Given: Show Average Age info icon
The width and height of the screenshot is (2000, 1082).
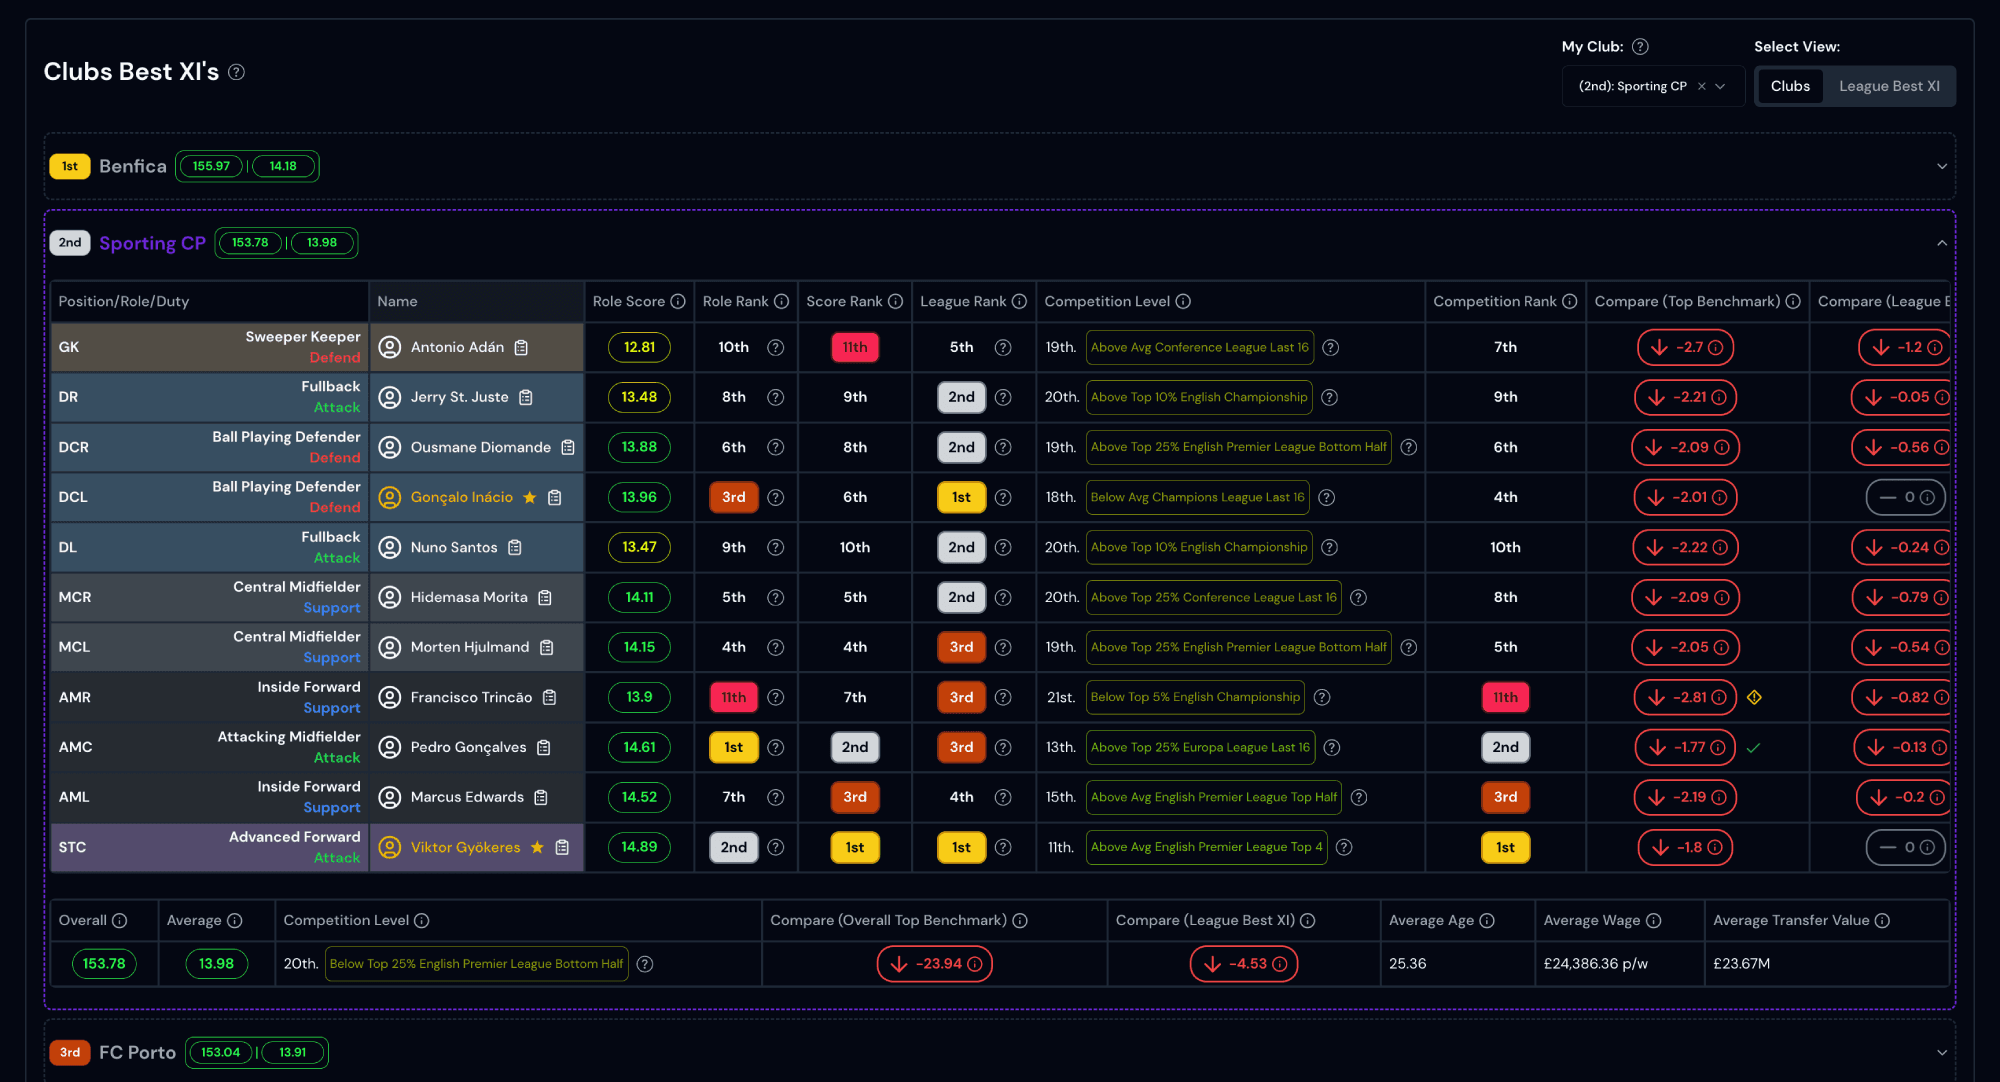Looking at the screenshot, I should point(1487,920).
